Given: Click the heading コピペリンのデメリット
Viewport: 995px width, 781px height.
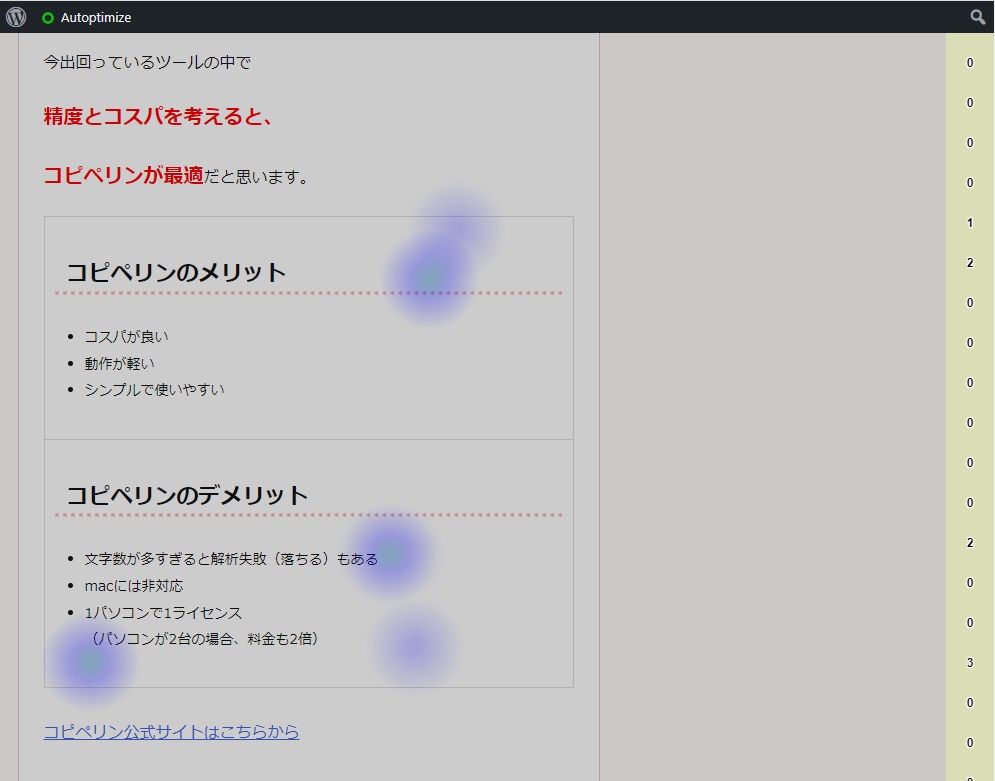Looking at the screenshot, I should (x=187, y=495).
